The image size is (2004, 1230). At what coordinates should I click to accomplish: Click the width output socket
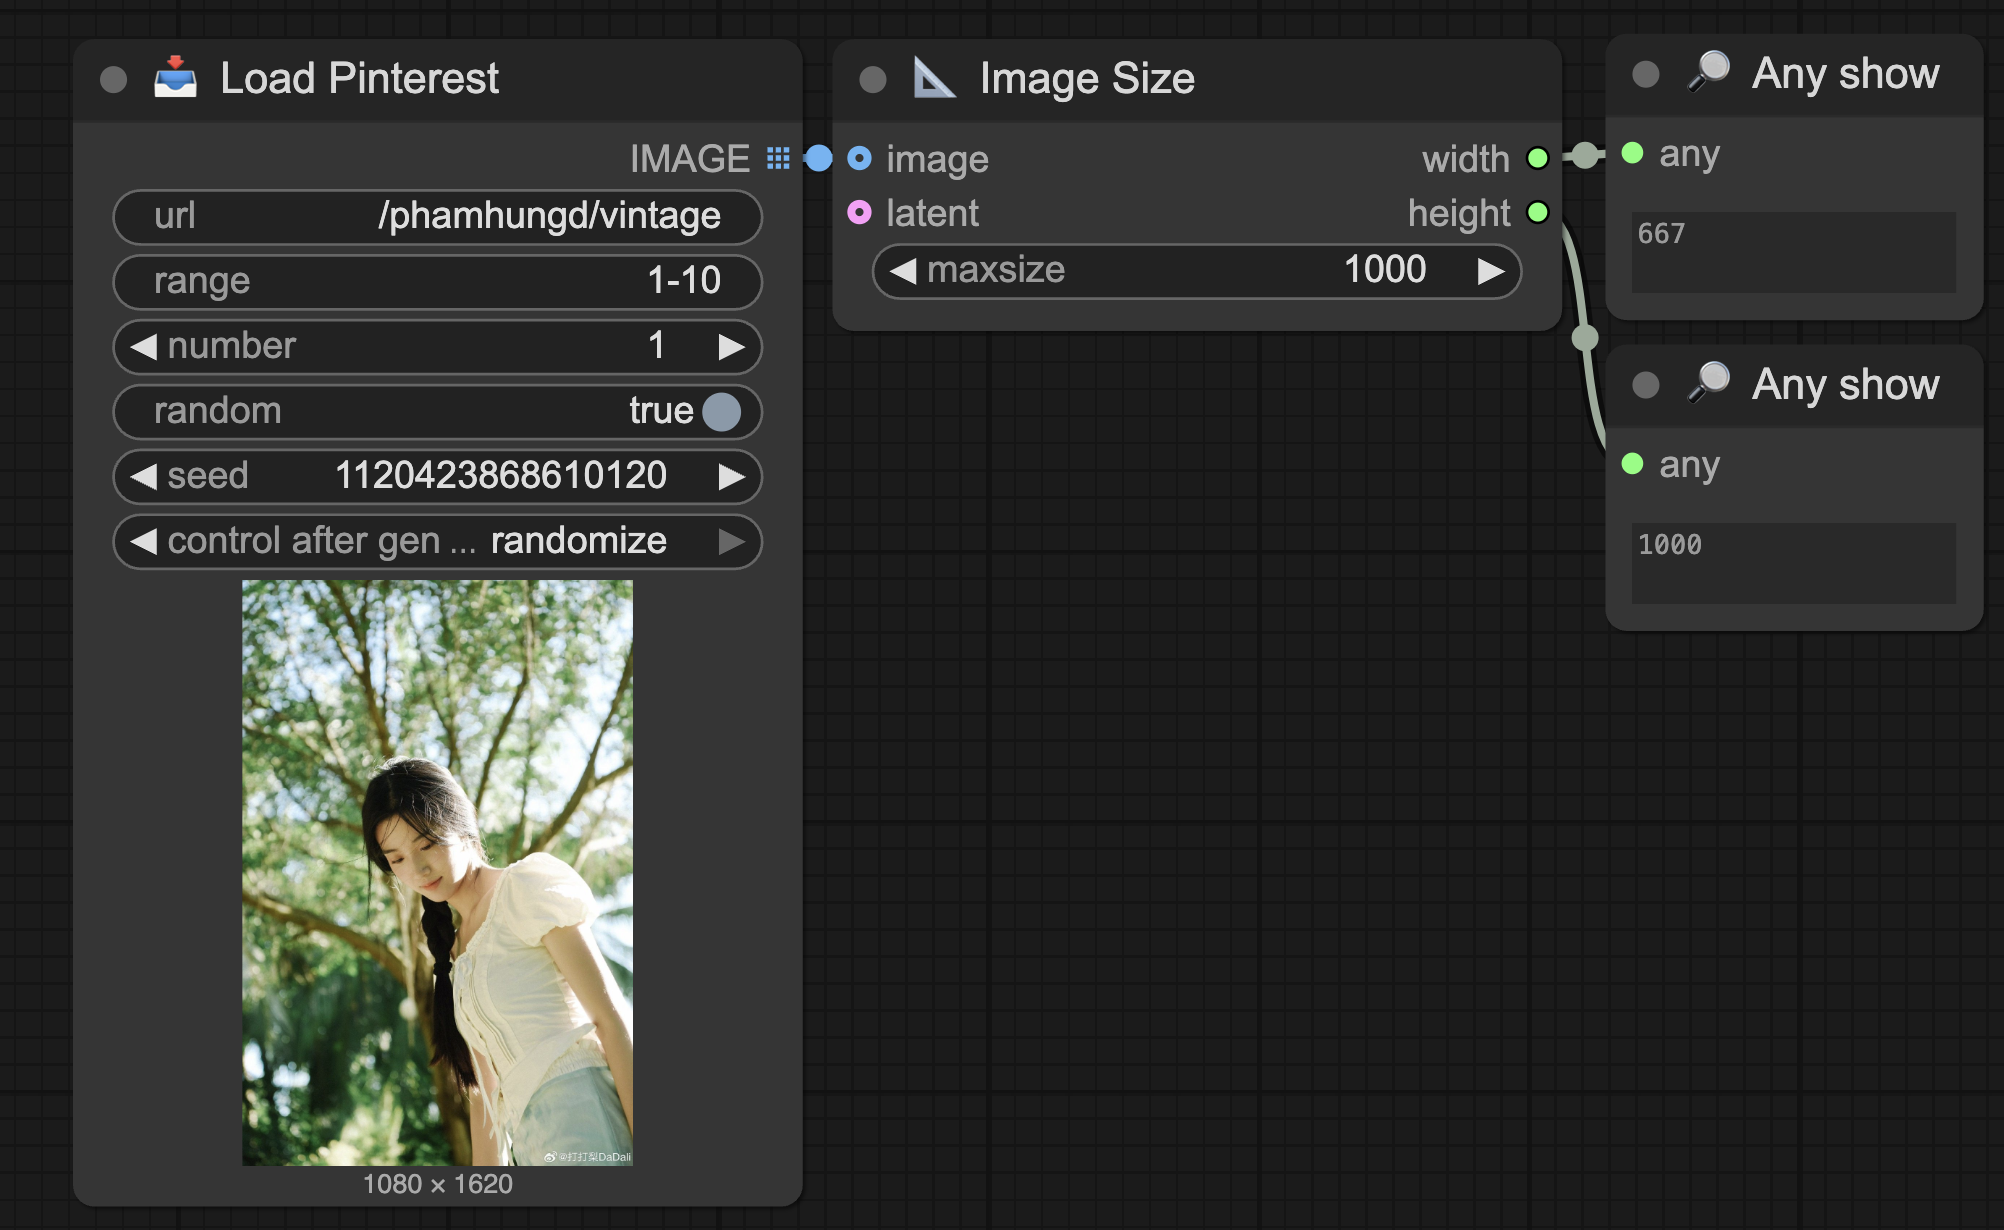click(x=1538, y=158)
